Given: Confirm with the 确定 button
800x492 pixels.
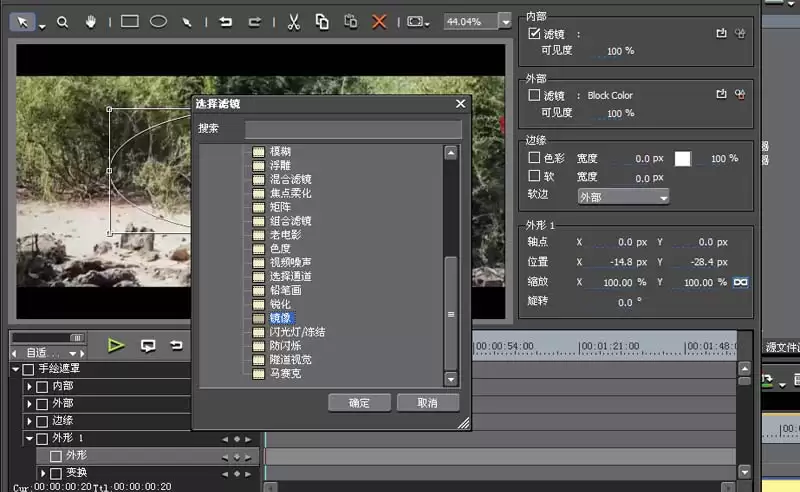Looking at the screenshot, I should click(359, 403).
